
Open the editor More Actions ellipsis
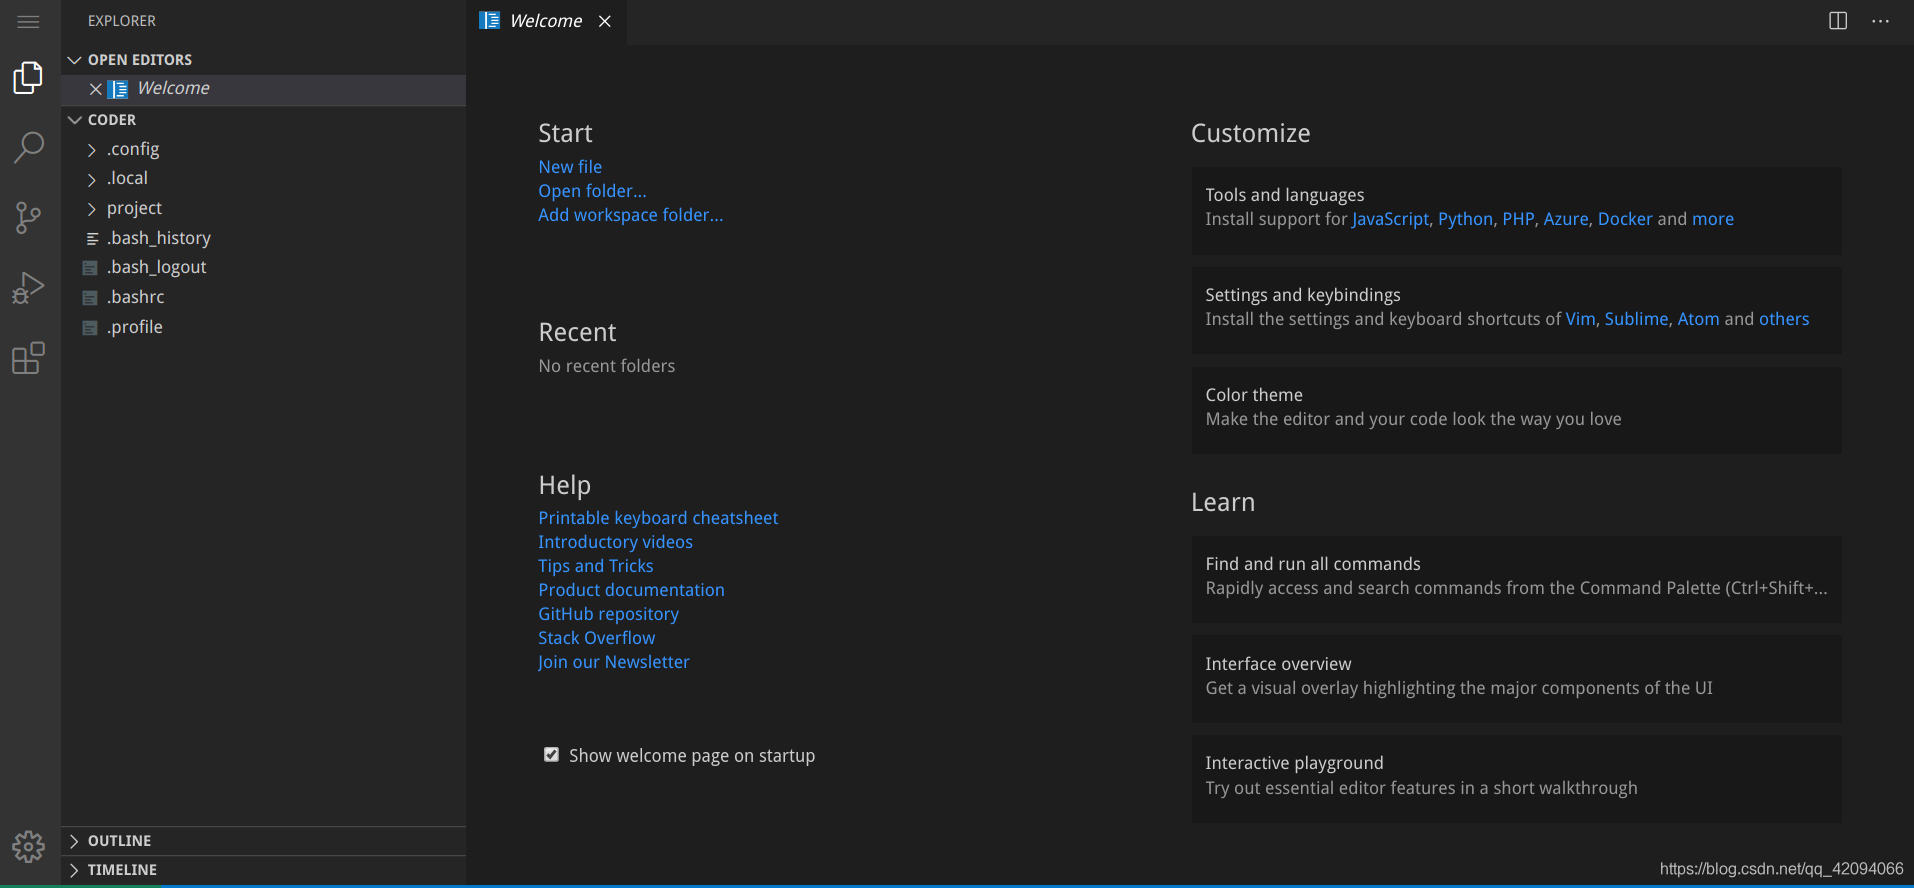pos(1881,21)
